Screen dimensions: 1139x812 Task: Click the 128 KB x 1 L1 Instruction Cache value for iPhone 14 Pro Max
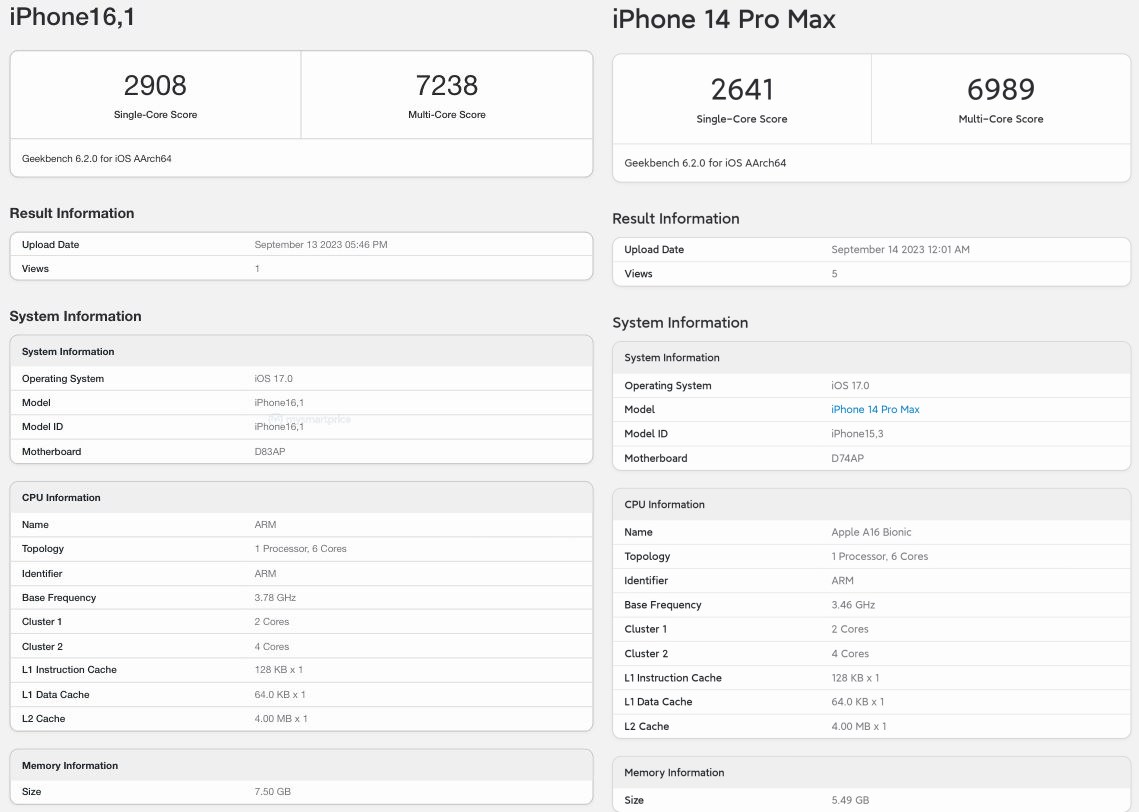point(855,678)
